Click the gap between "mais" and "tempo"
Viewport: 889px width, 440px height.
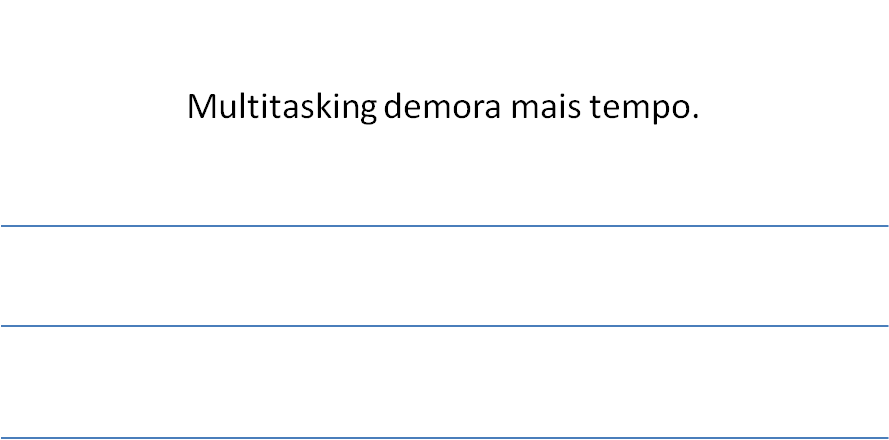coord(586,107)
